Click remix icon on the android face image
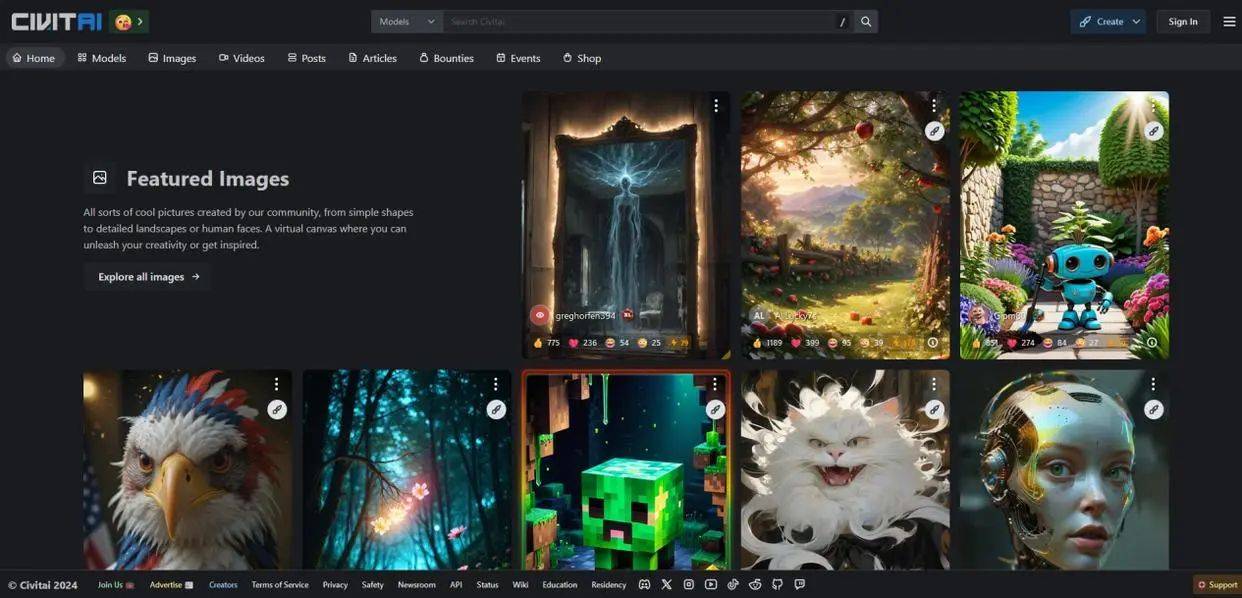This screenshot has height=598, width=1242. click(1153, 409)
